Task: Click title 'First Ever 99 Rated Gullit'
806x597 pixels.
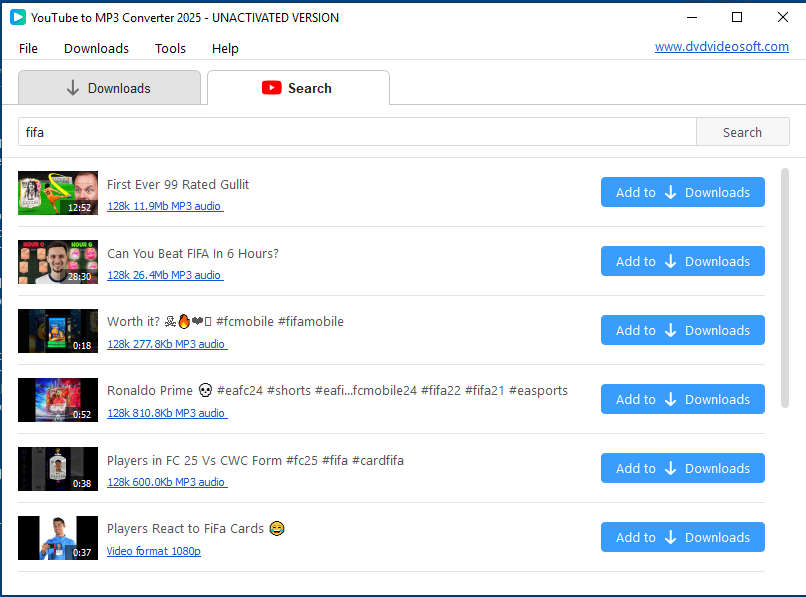Action: pyautogui.click(x=178, y=185)
